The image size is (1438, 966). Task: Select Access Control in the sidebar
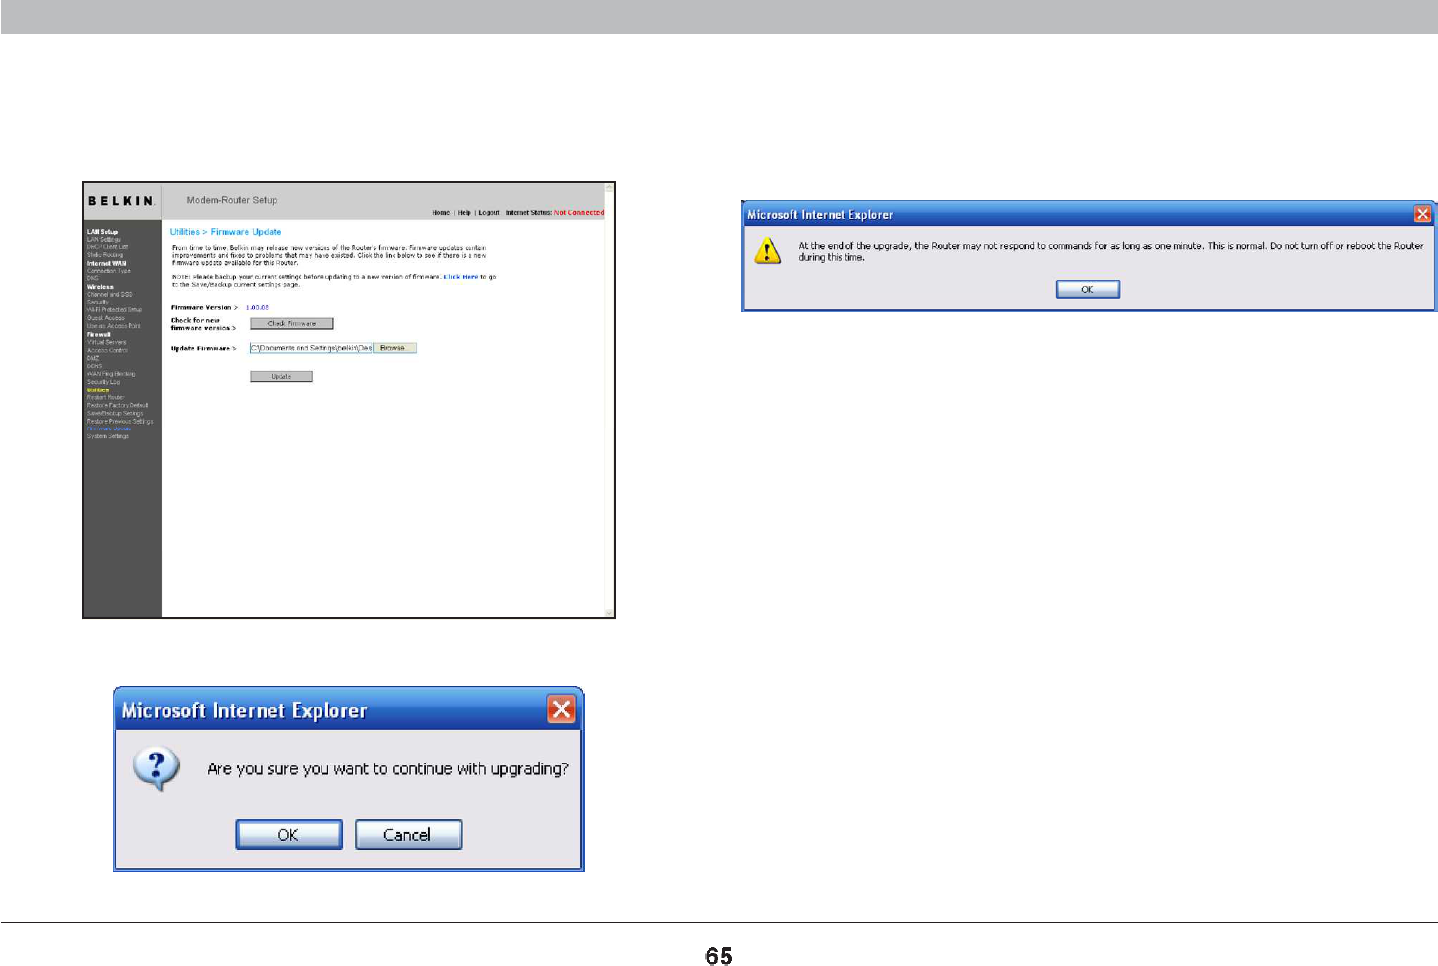coord(107,350)
